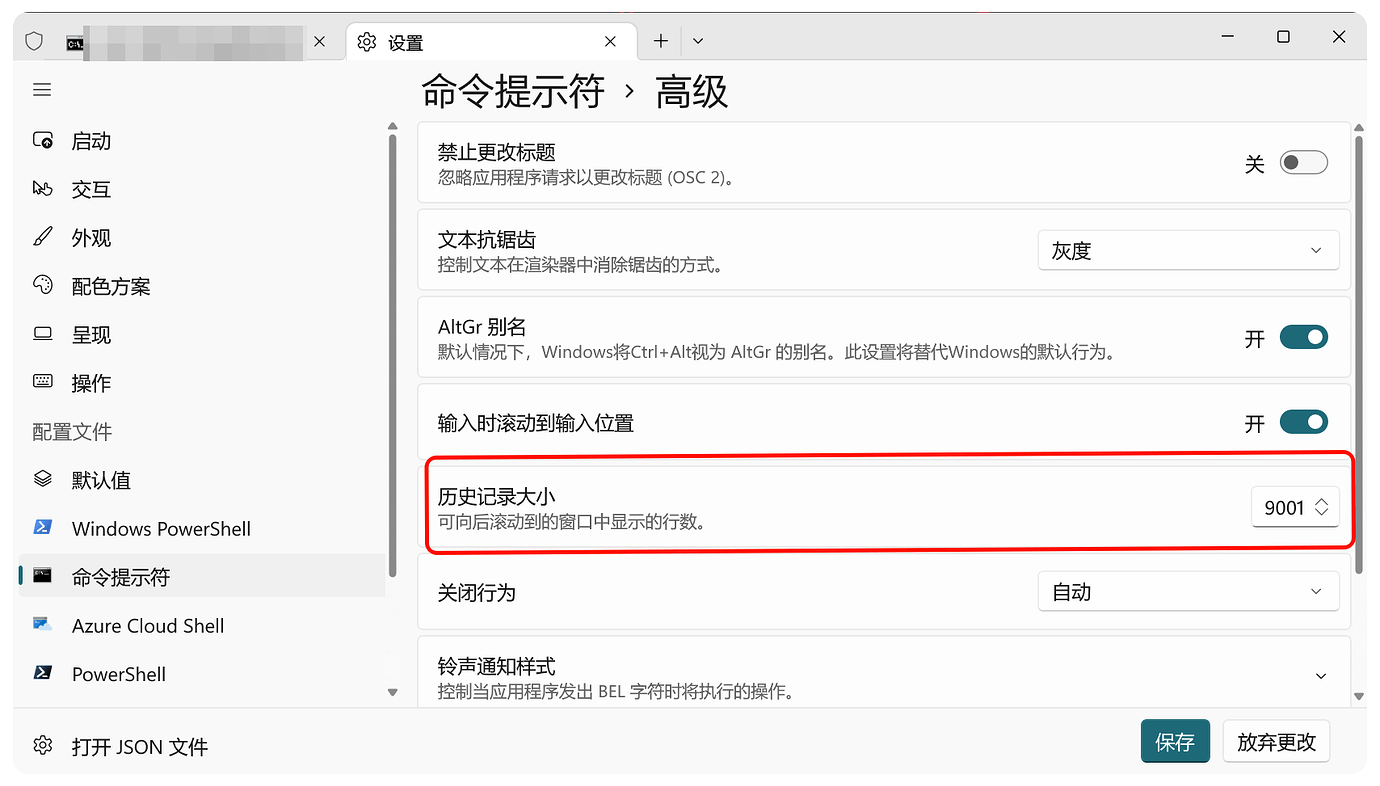1380x786 pixels.
Task: Click the 高级 breadcrumb heading
Action: (x=691, y=91)
